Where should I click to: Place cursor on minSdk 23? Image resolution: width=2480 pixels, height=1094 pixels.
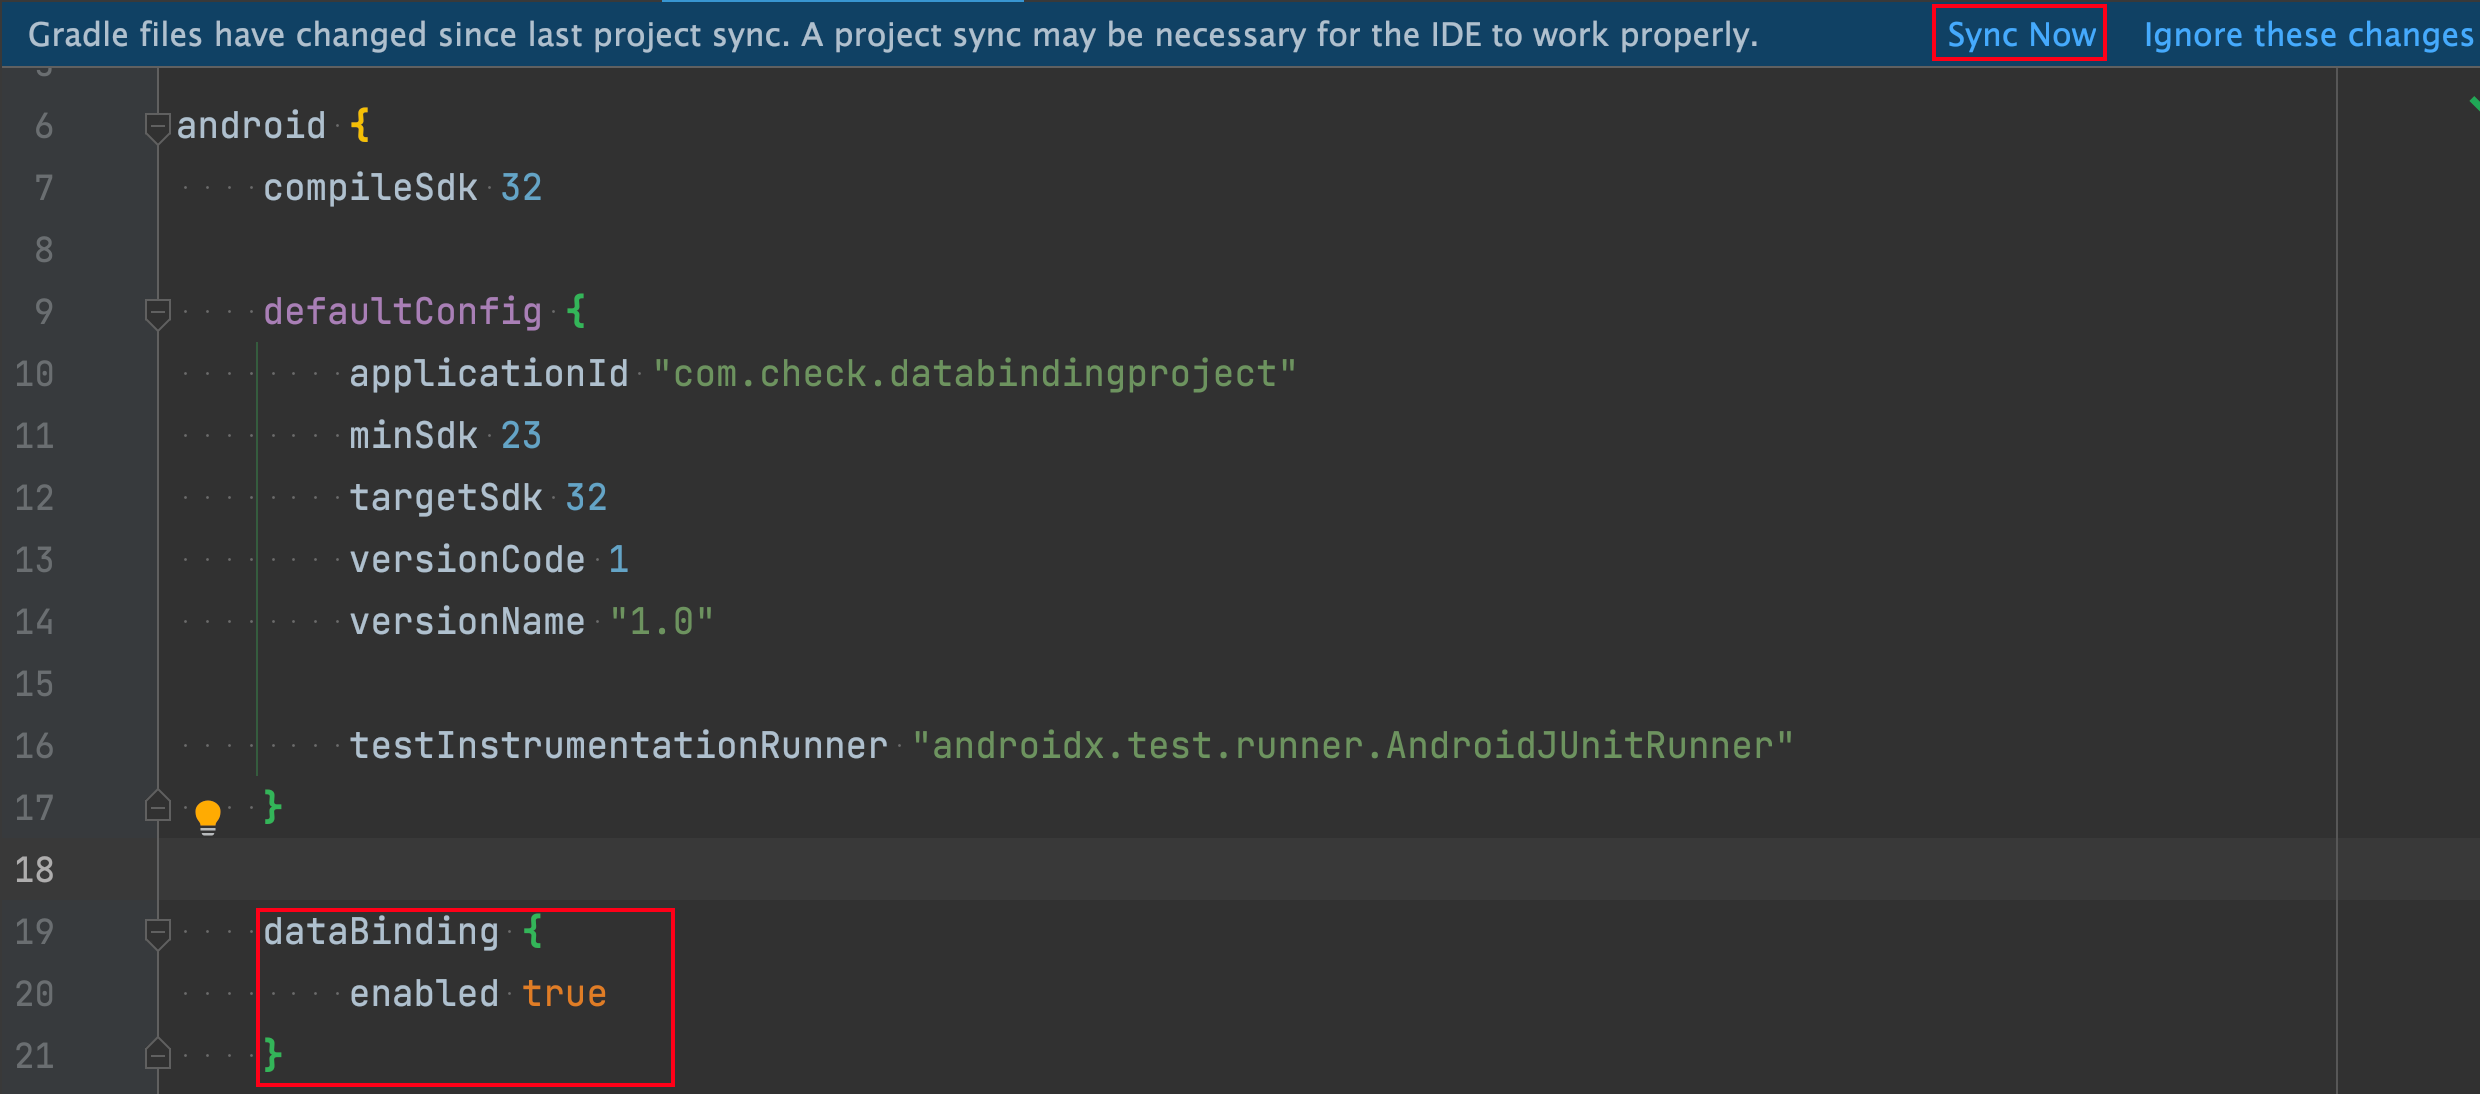[445, 436]
